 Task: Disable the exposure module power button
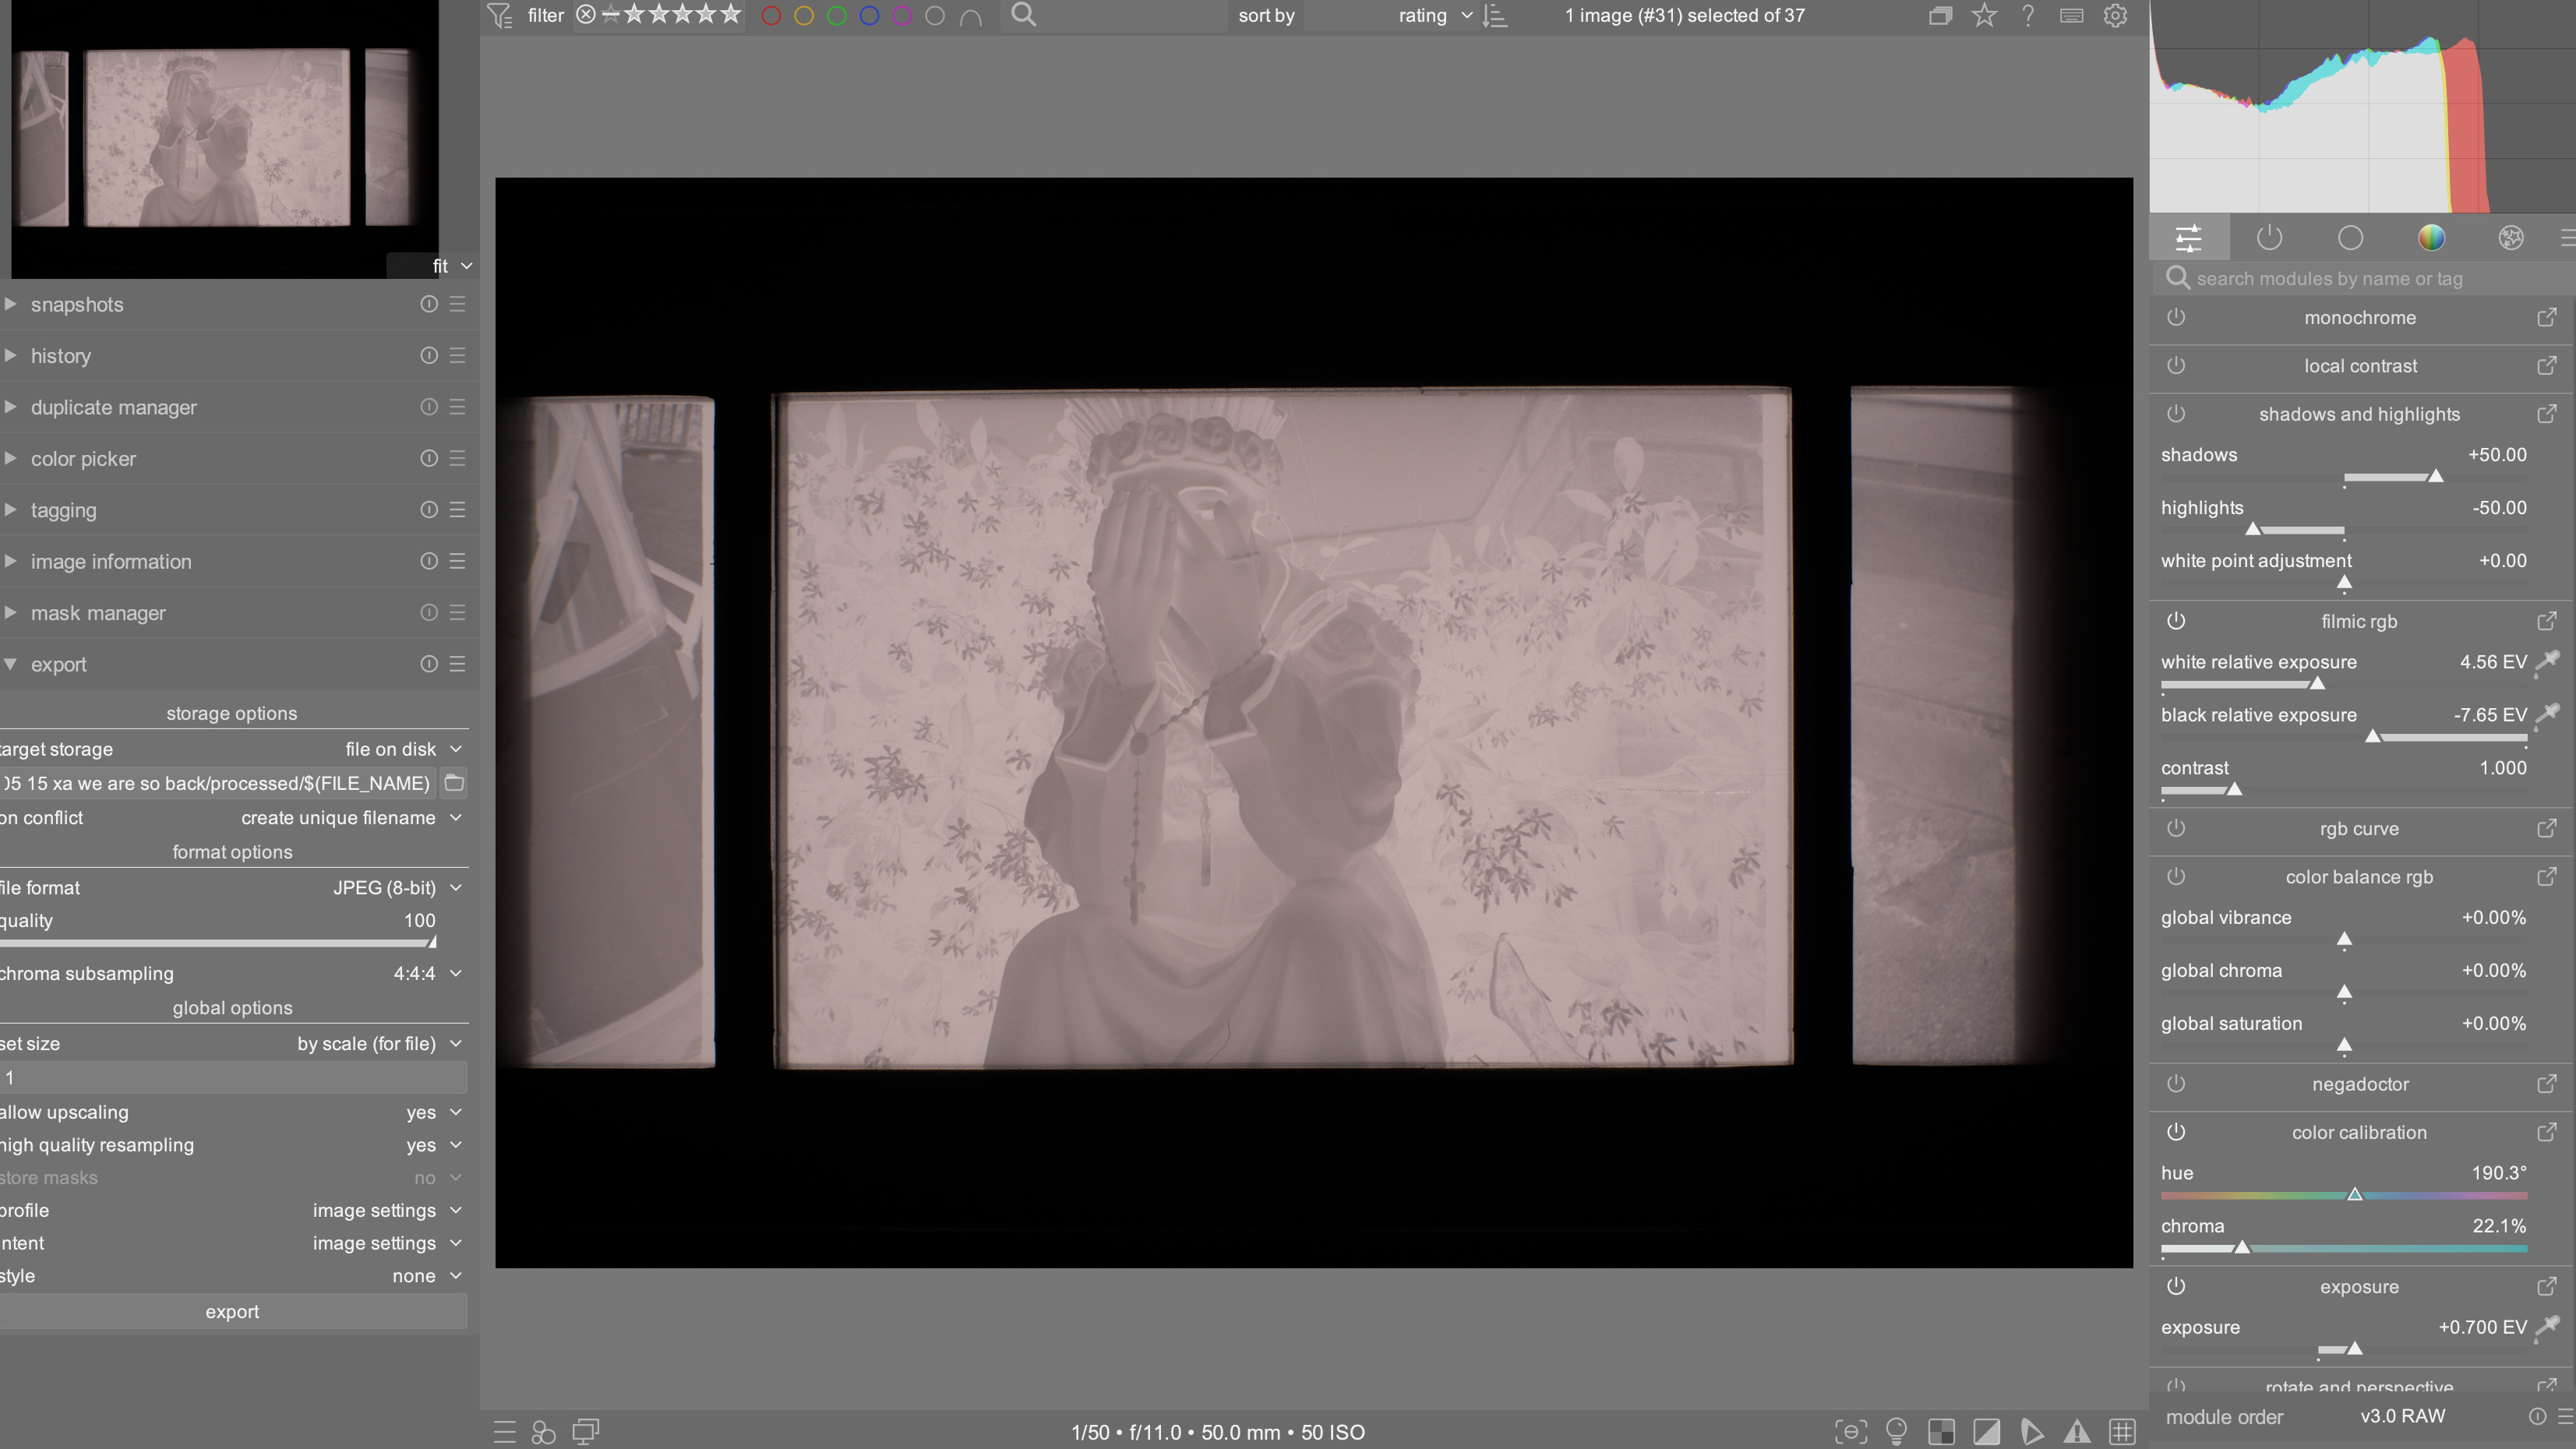coord(2176,1287)
